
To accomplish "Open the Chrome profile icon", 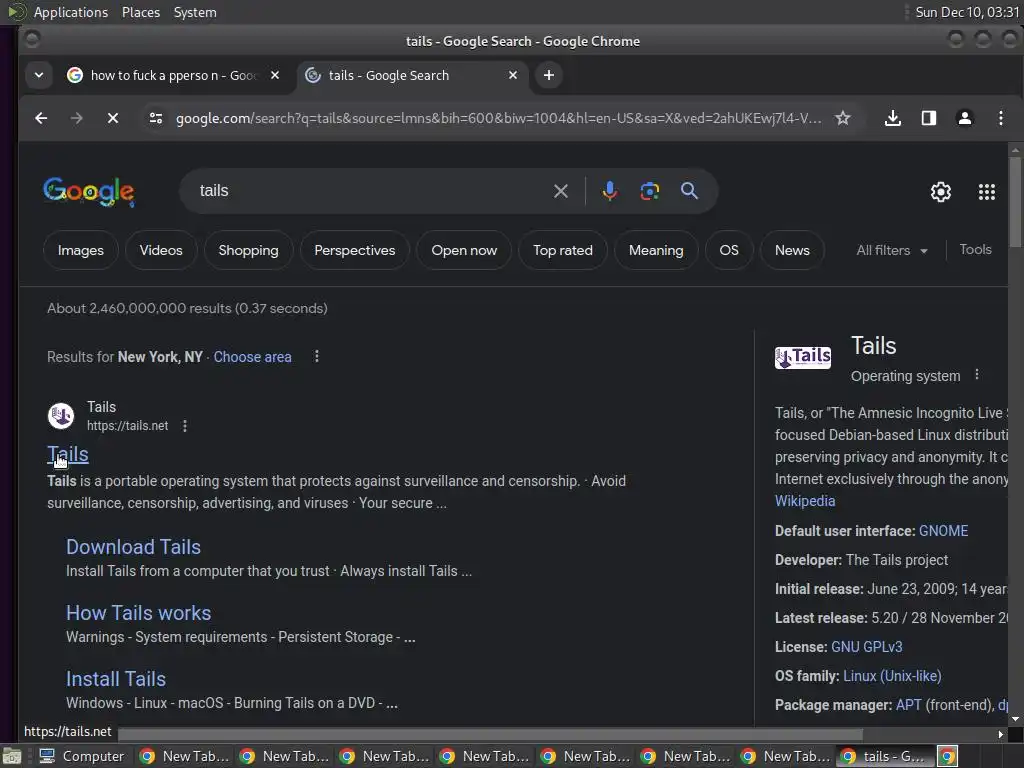I will (965, 118).
